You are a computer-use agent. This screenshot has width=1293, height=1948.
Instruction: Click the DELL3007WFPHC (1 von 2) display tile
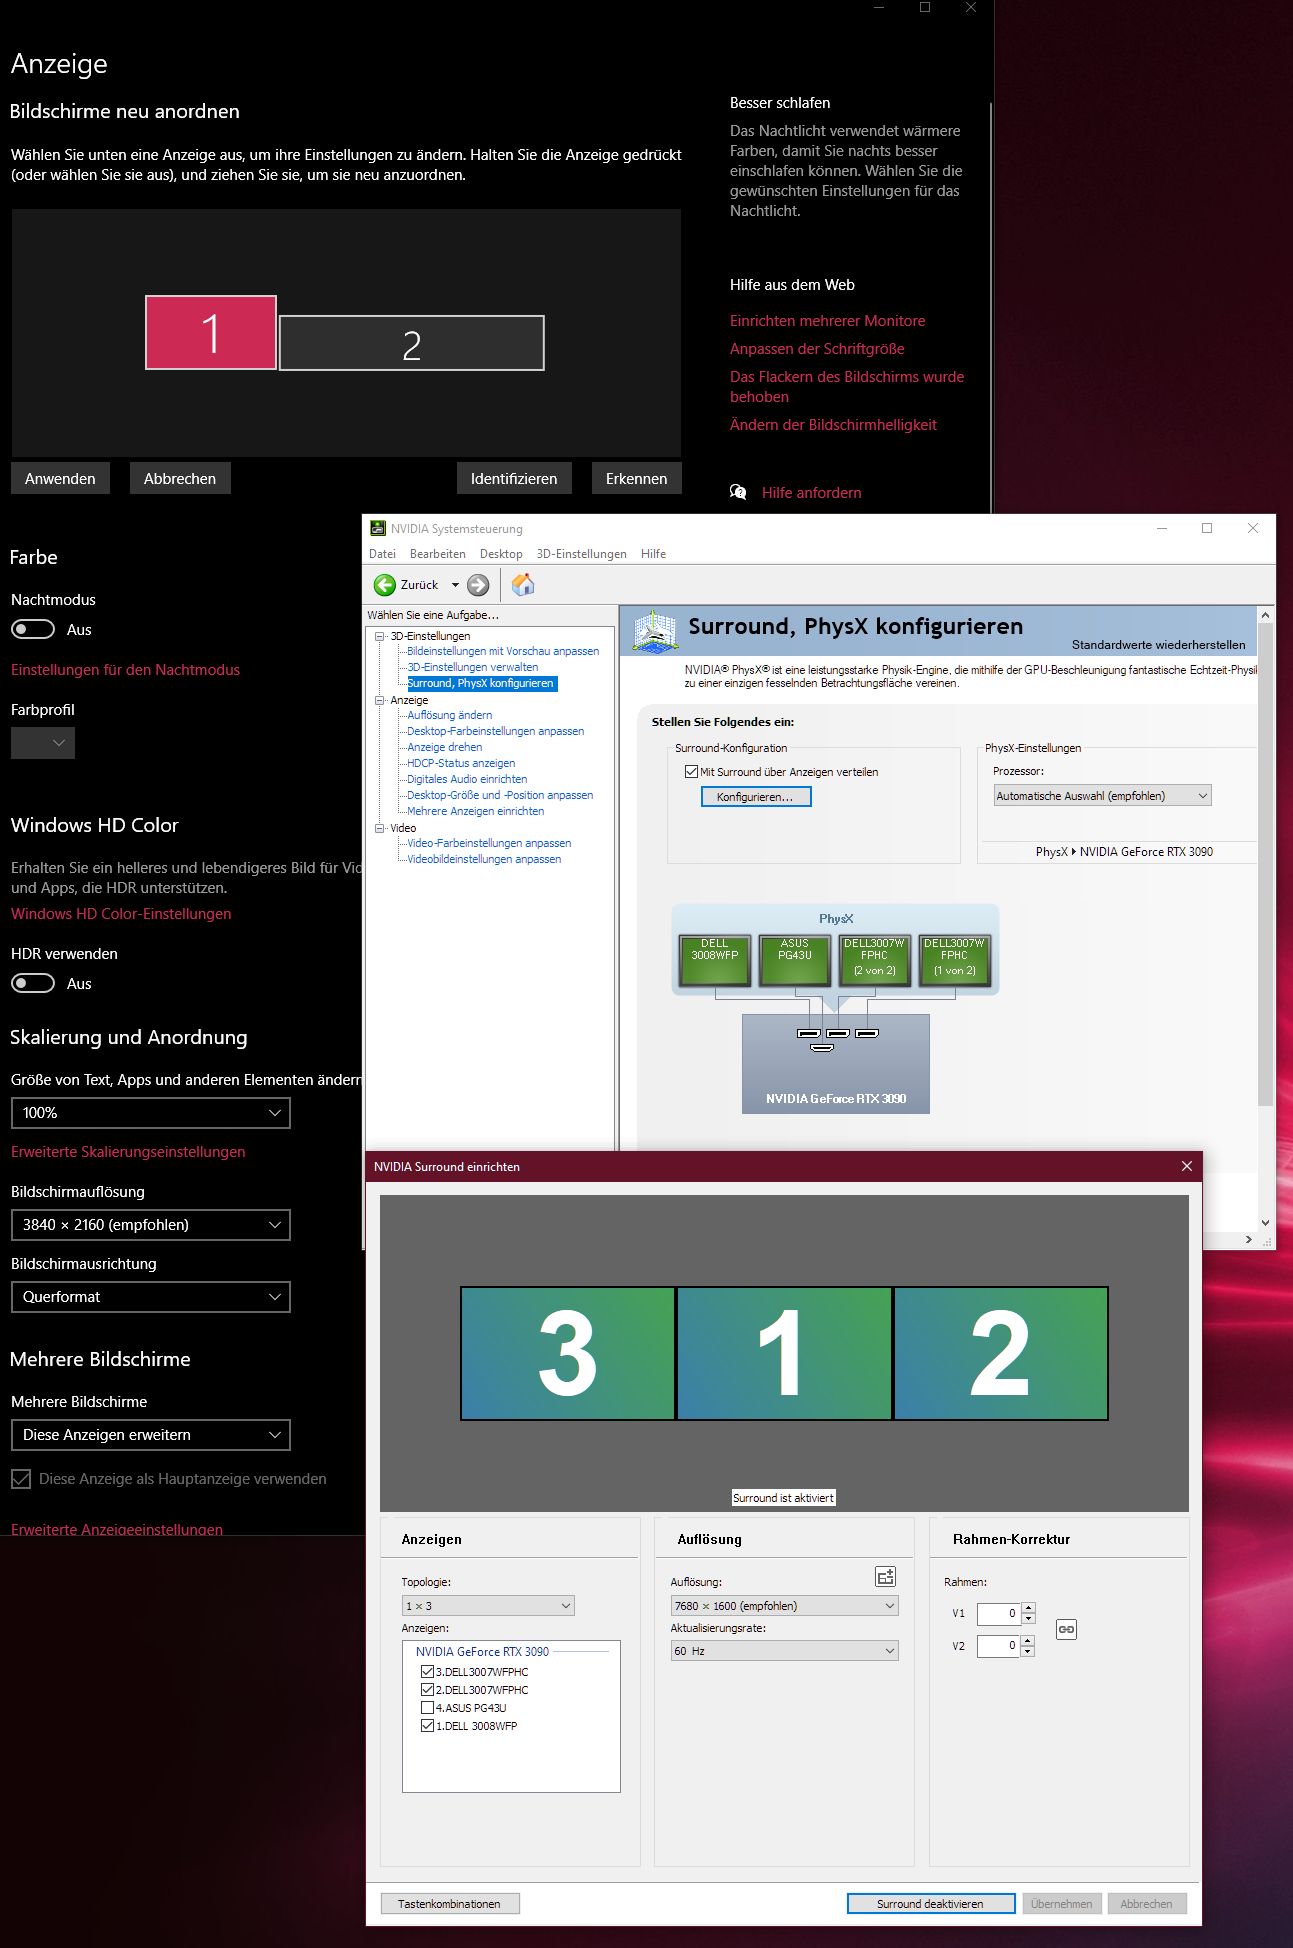955,962
